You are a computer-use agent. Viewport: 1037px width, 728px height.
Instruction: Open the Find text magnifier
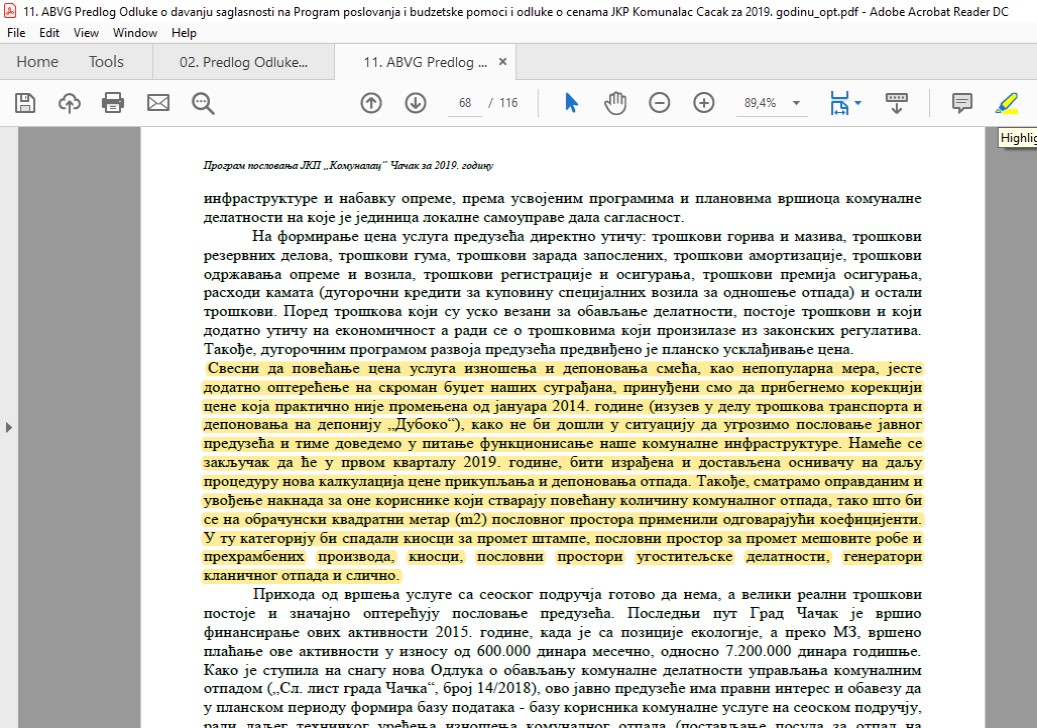(203, 103)
